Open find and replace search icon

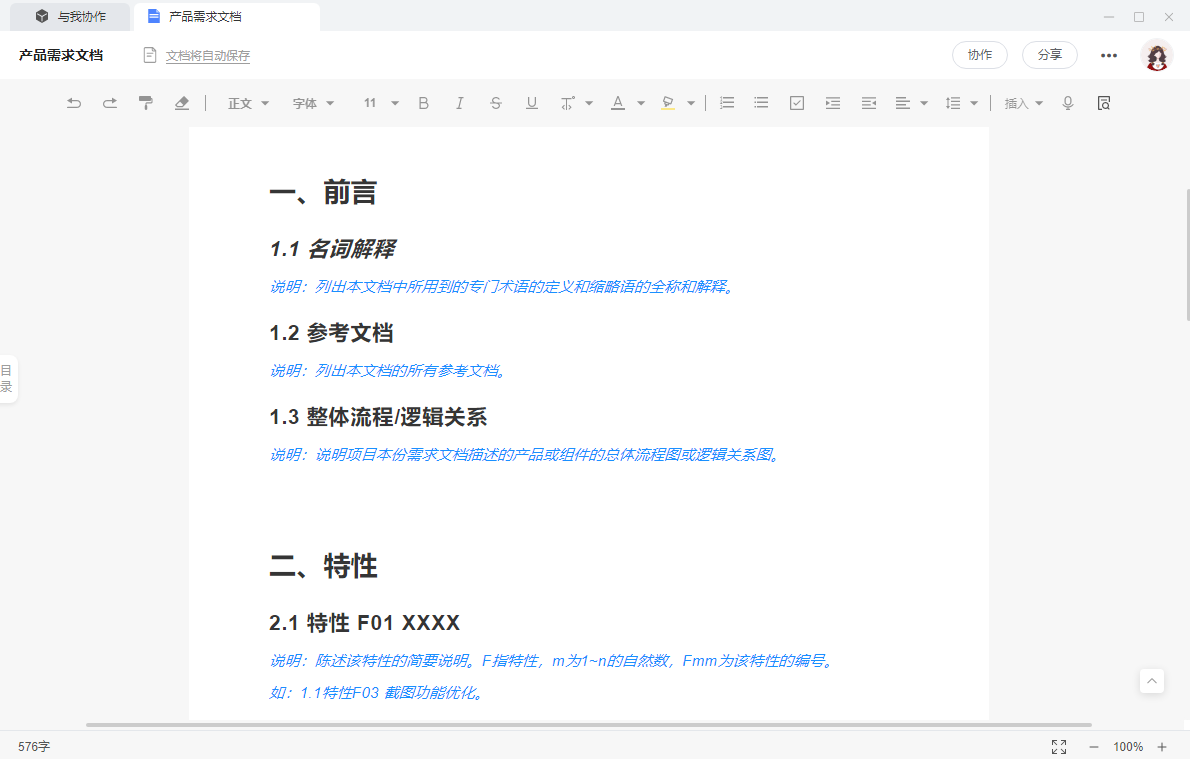[1104, 103]
